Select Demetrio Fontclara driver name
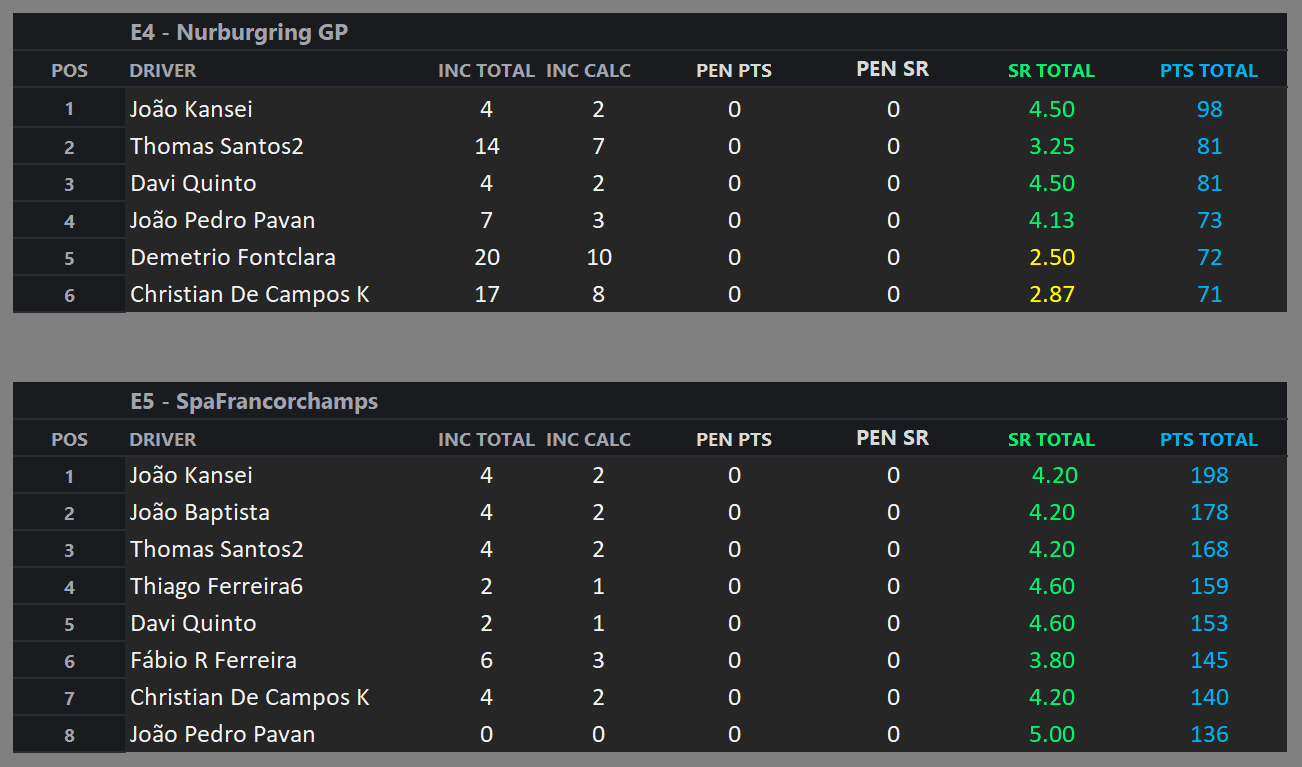Viewport: 1302px width, 767px height. click(x=233, y=257)
